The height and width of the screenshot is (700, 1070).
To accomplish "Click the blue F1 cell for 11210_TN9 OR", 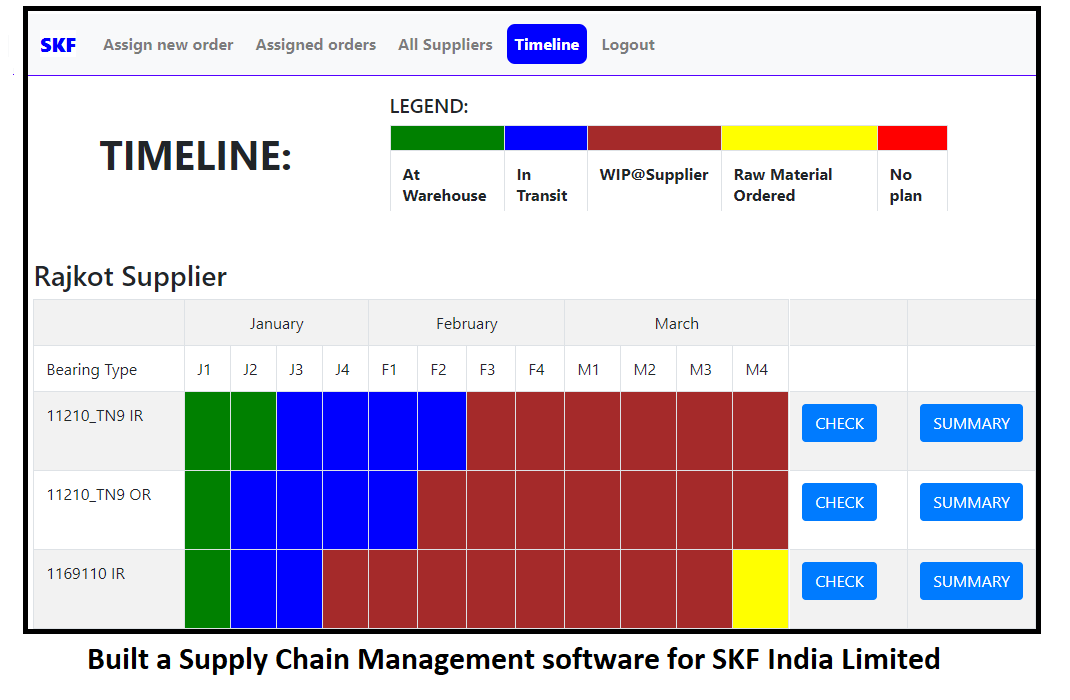I will point(393,510).
